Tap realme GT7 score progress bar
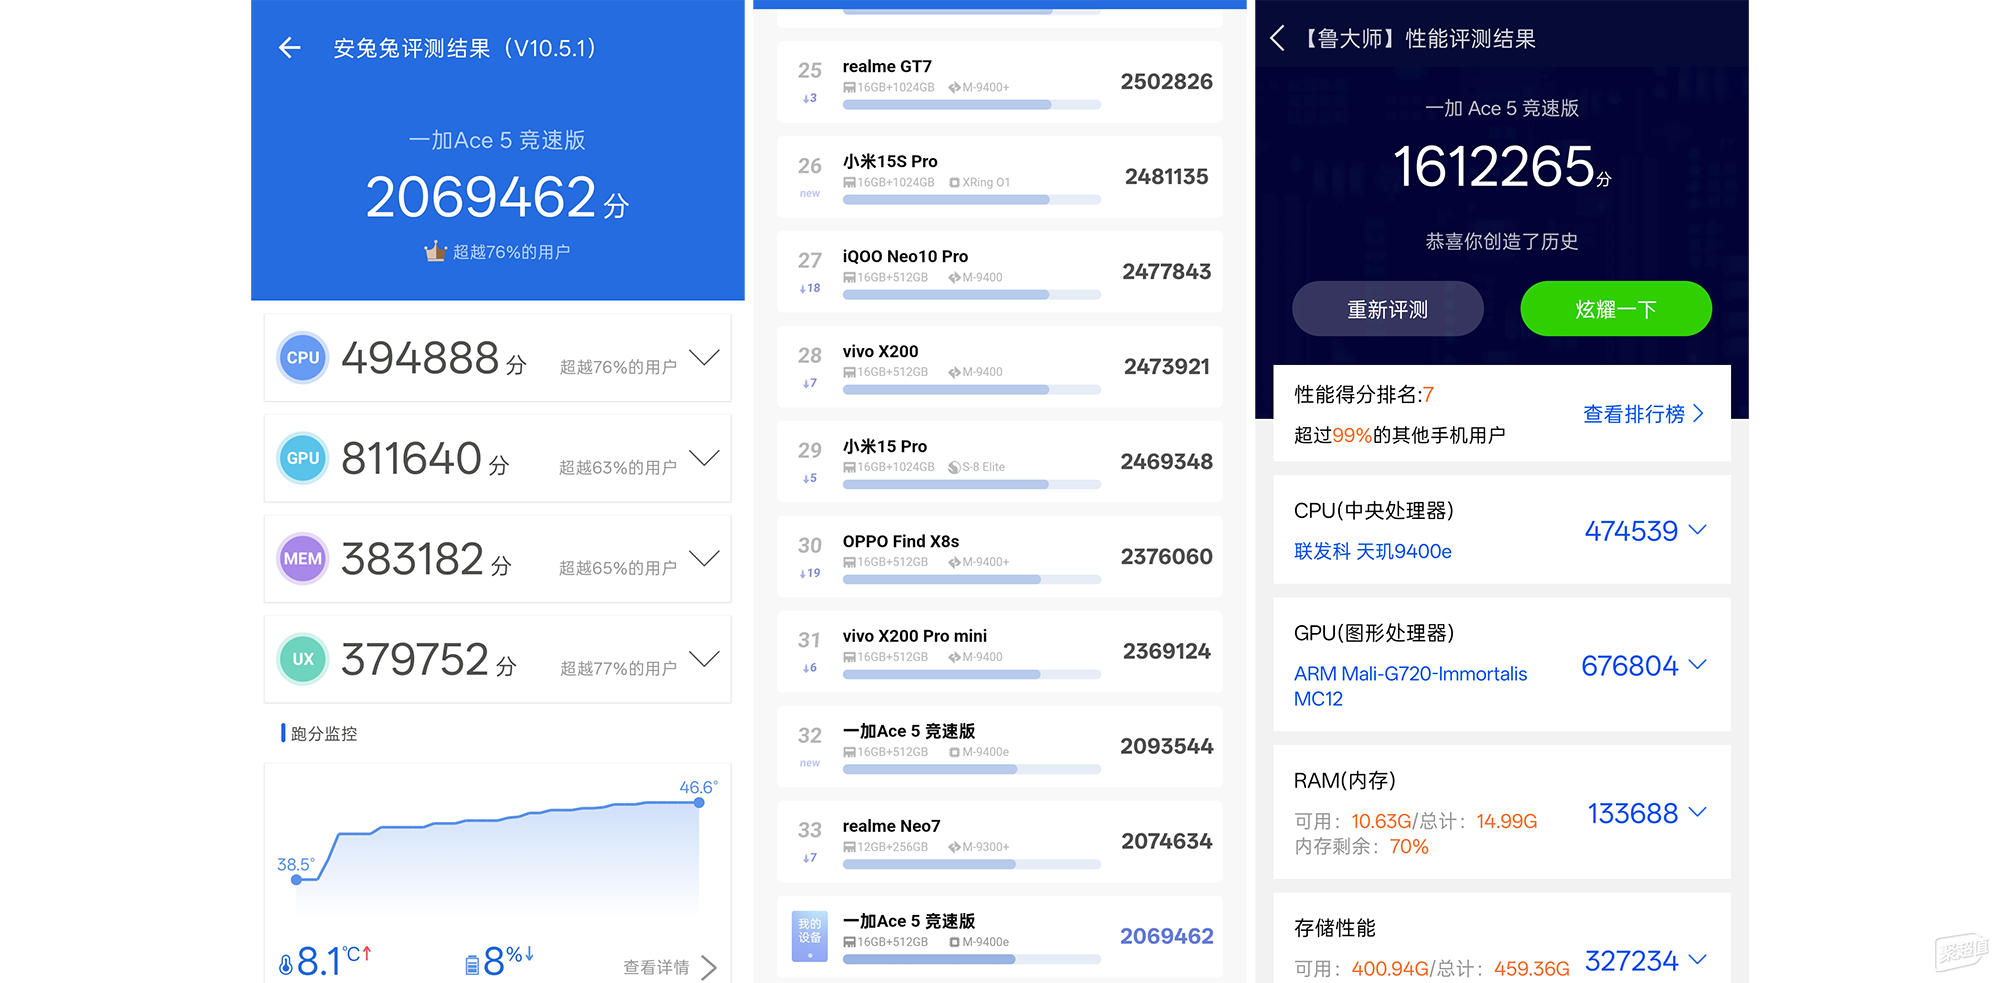This screenshot has height=983, width=2000. point(972,104)
